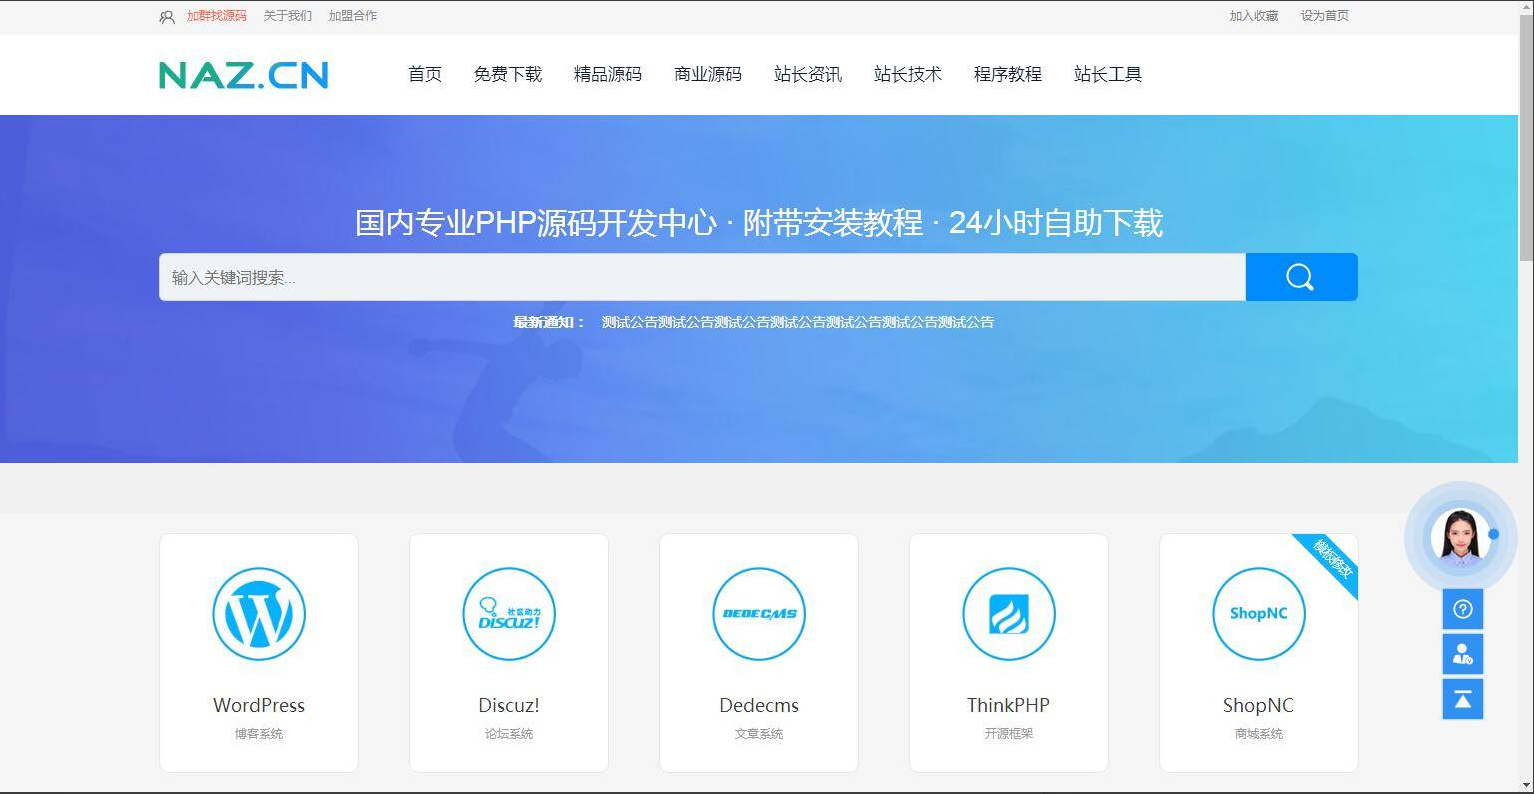Viewport: 1534px width, 794px height.
Task: Open the WordPress blog system icon
Action: pos(259,614)
